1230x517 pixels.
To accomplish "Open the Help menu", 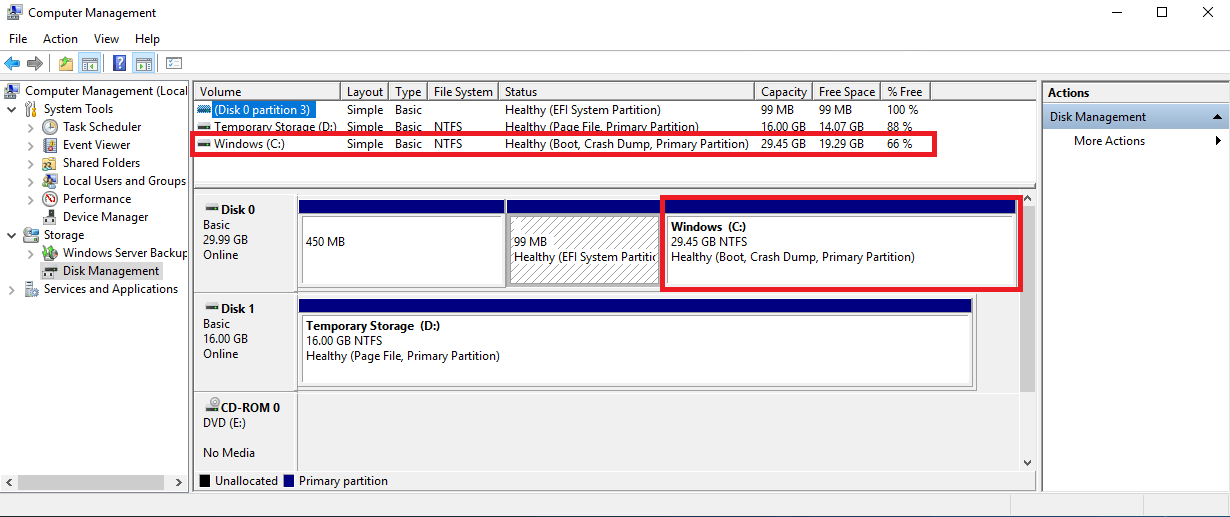I will tap(147, 39).
